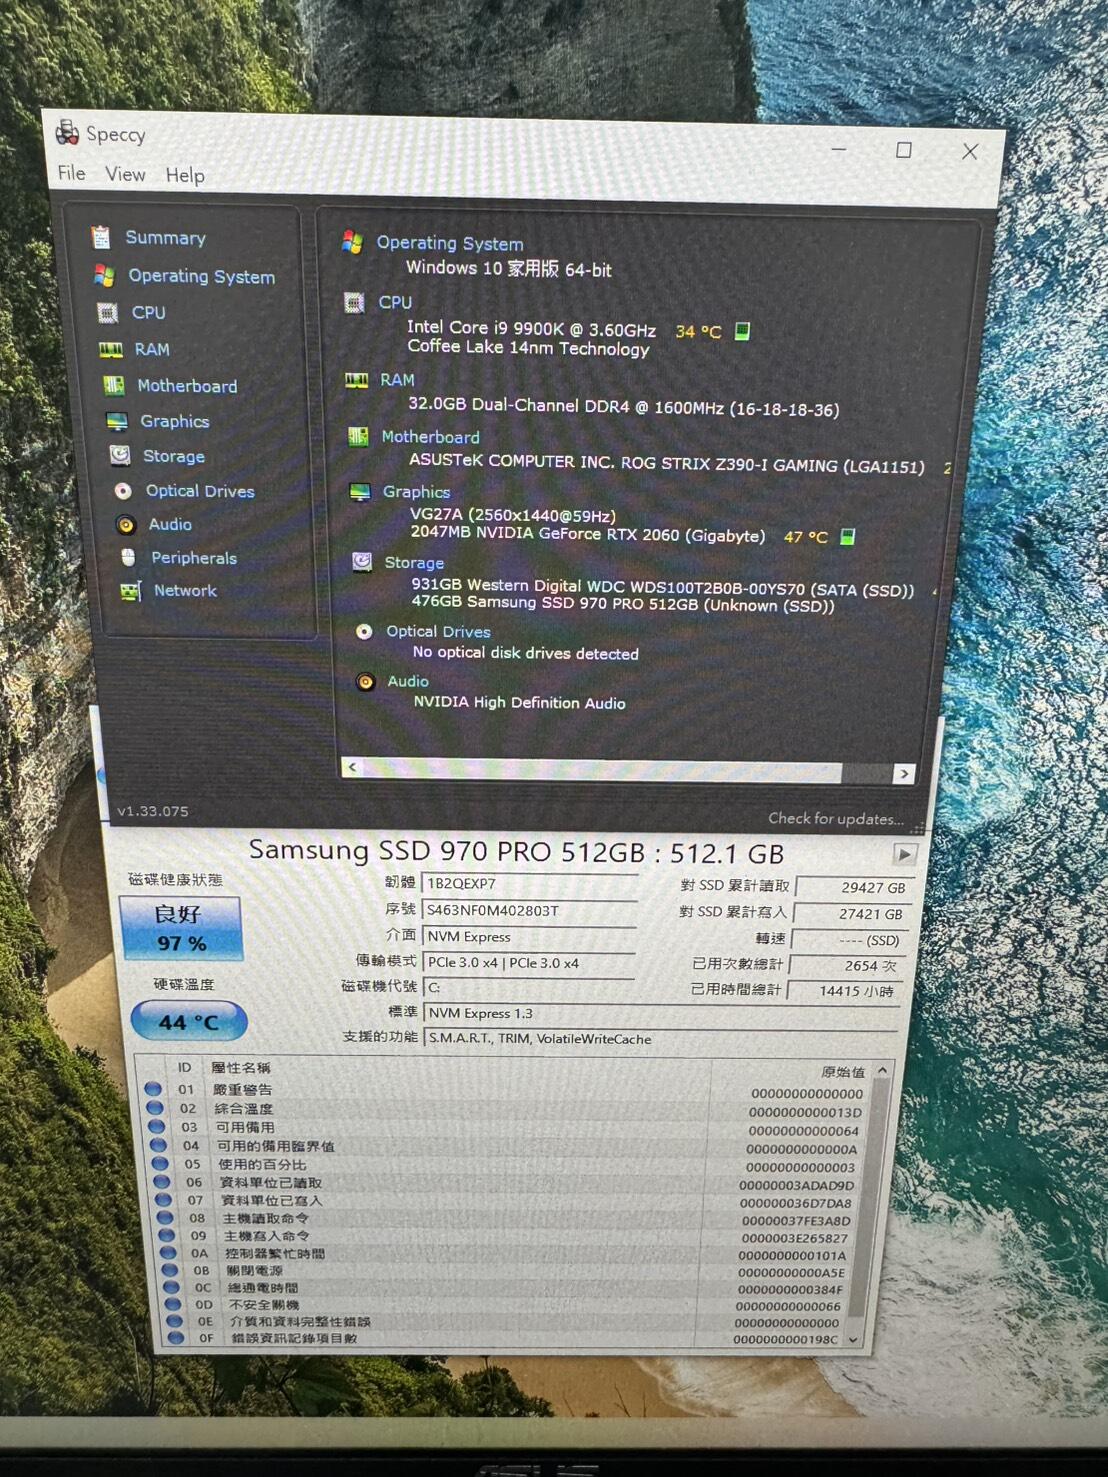This screenshot has width=1108, height=1477.
Task: Click the status circle for attribute 0B
Action: tap(170, 1270)
